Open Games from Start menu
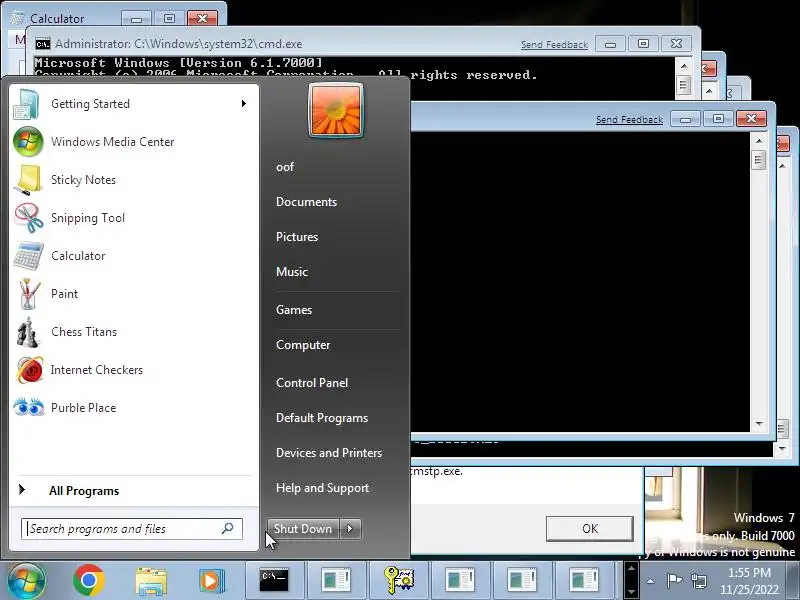 (x=294, y=310)
